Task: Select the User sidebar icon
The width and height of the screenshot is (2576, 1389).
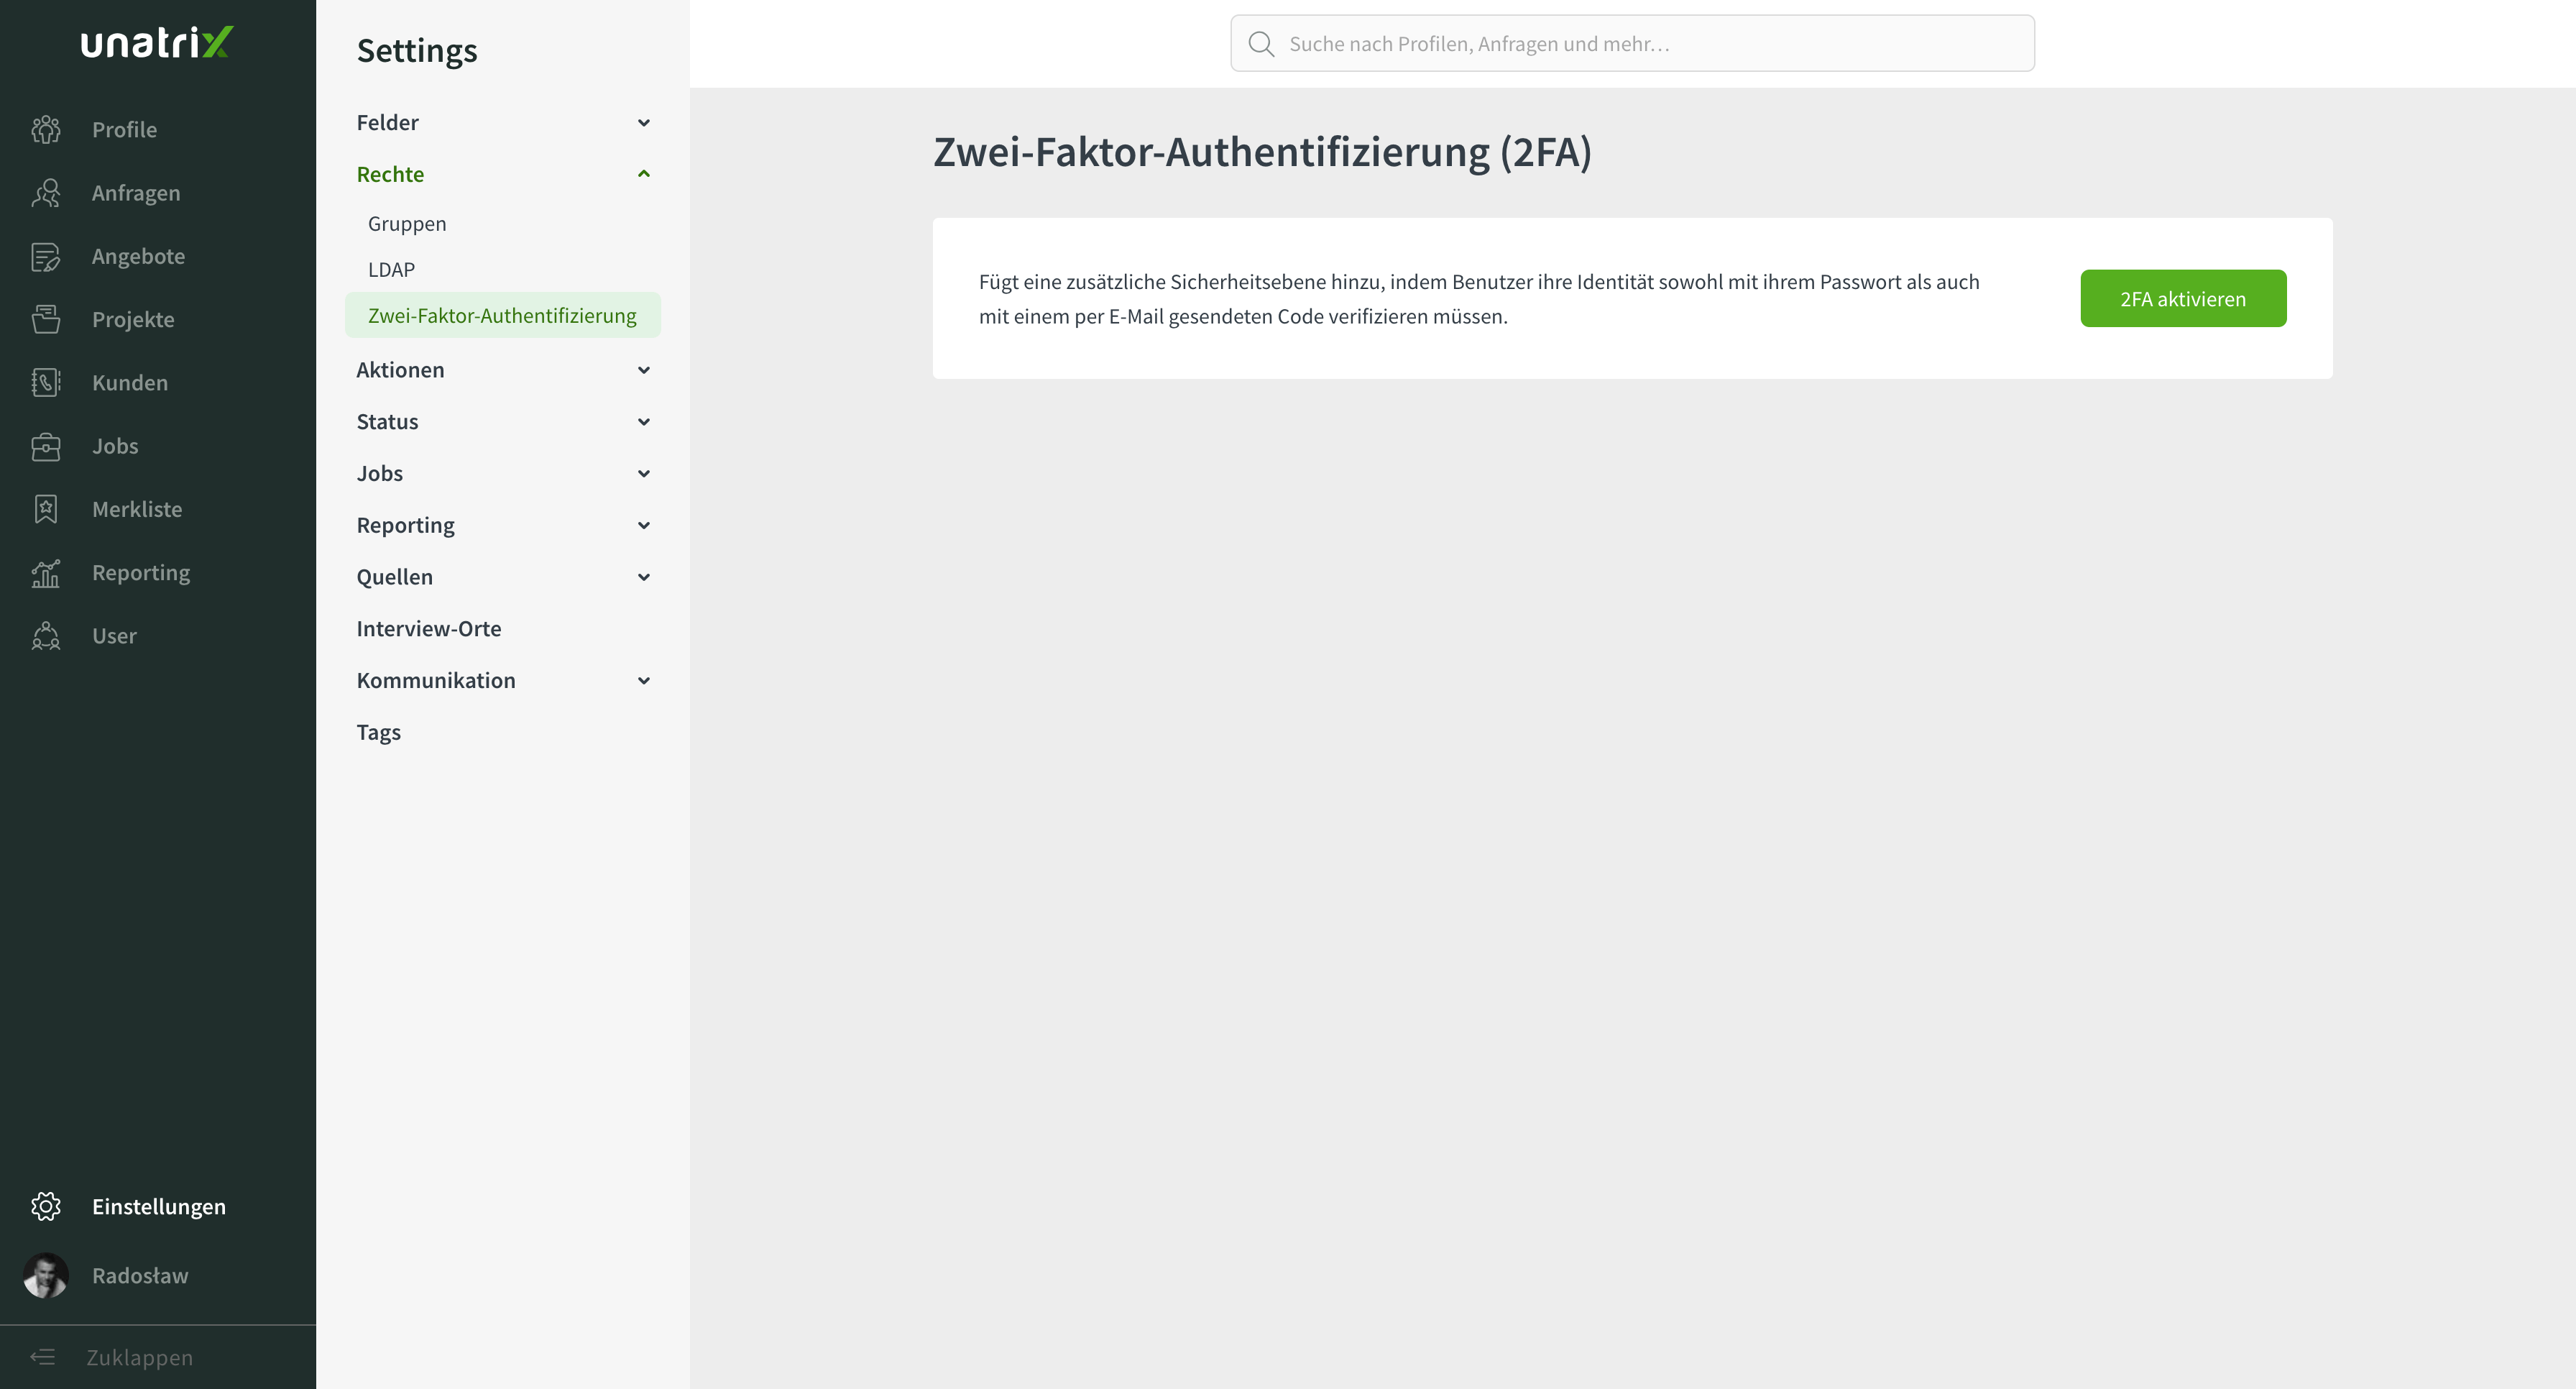Action: [x=46, y=636]
